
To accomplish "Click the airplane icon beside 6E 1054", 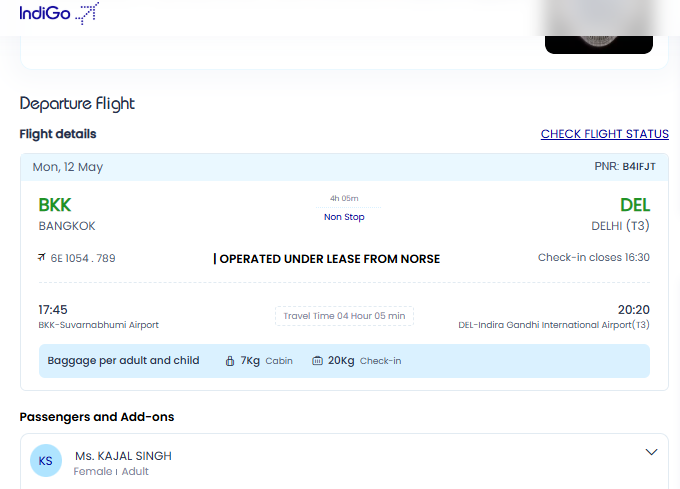I will [x=42, y=258].
